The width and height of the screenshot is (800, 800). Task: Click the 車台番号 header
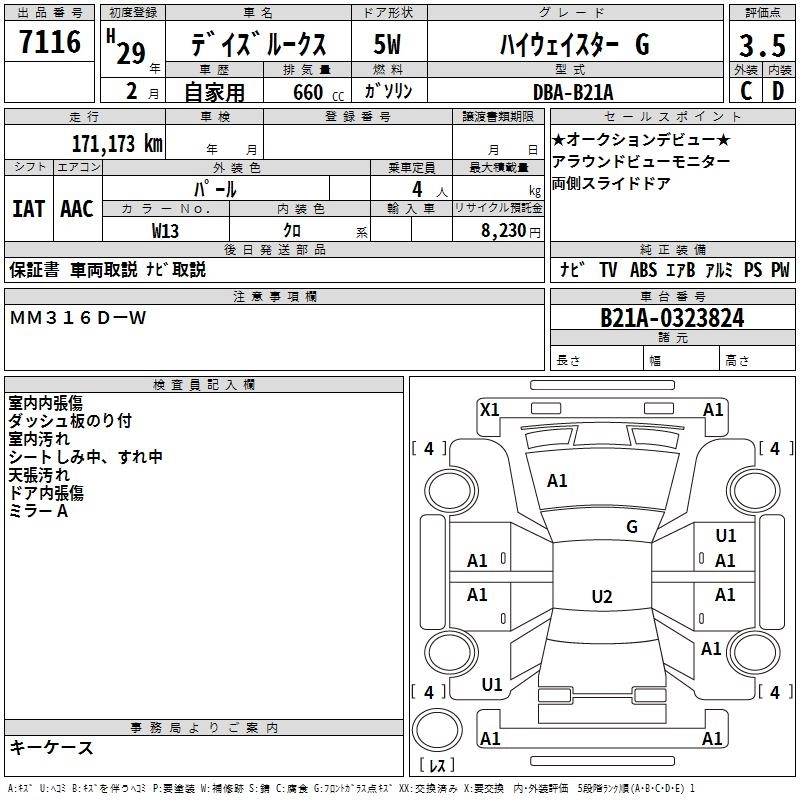point(672,296)
